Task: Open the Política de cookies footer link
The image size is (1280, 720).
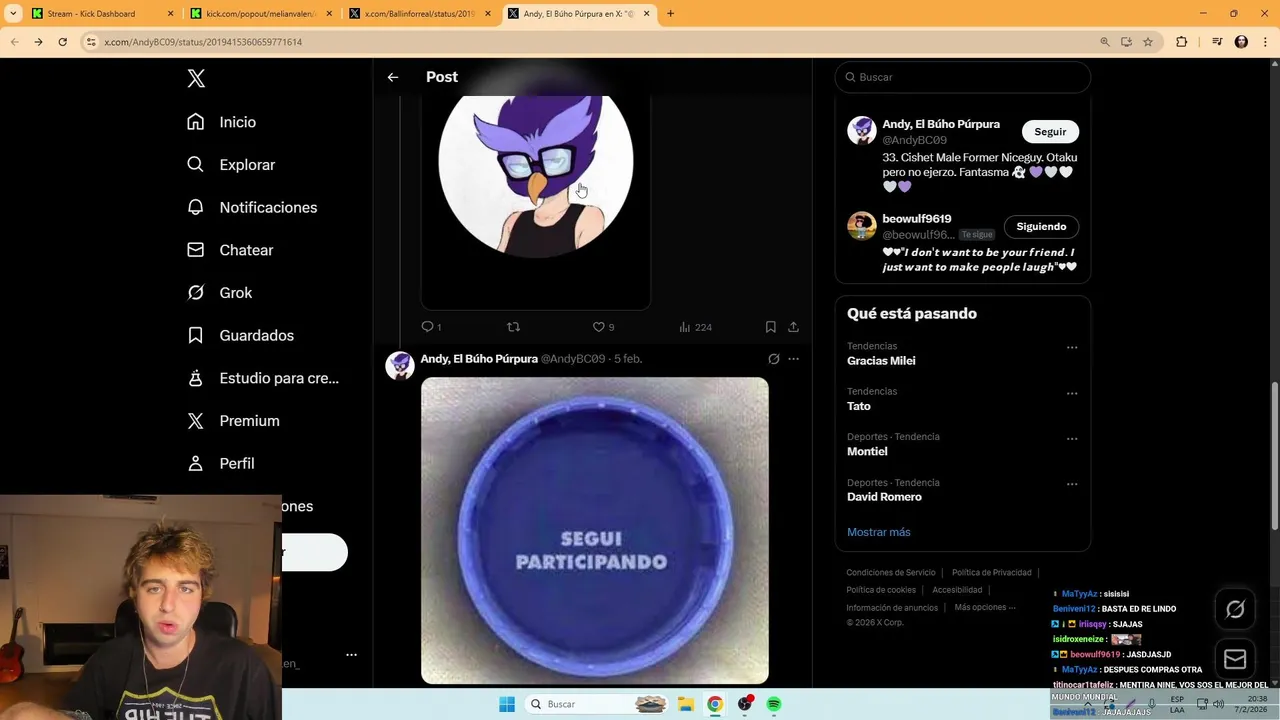Action: (x=881, y=590)
